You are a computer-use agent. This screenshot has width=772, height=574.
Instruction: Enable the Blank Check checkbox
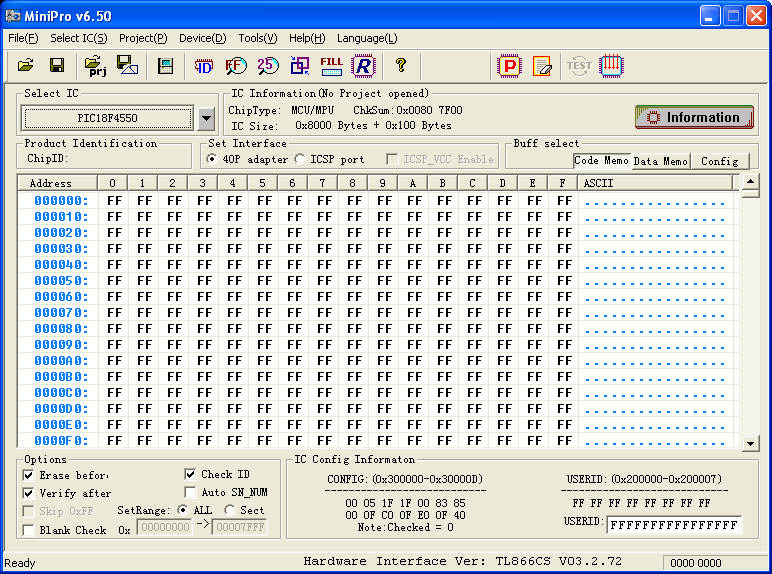click(x=29, y=530)
